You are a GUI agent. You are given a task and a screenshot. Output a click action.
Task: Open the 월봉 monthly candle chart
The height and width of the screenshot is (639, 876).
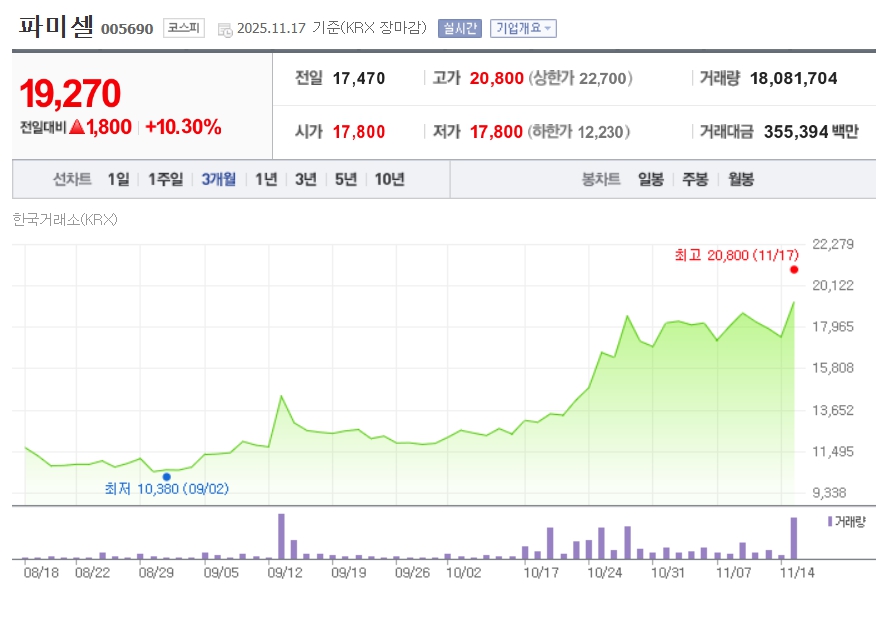(740, 179)
